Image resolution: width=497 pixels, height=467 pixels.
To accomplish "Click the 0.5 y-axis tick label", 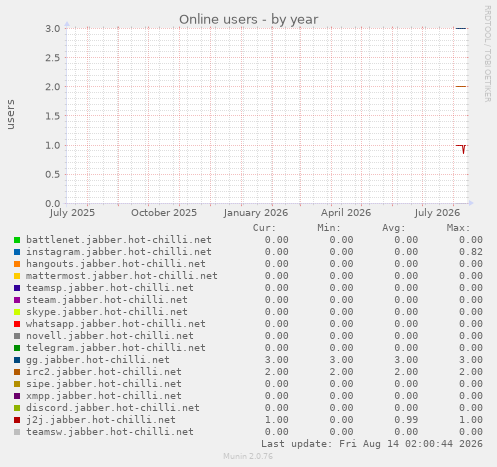I will click(53, 174).
